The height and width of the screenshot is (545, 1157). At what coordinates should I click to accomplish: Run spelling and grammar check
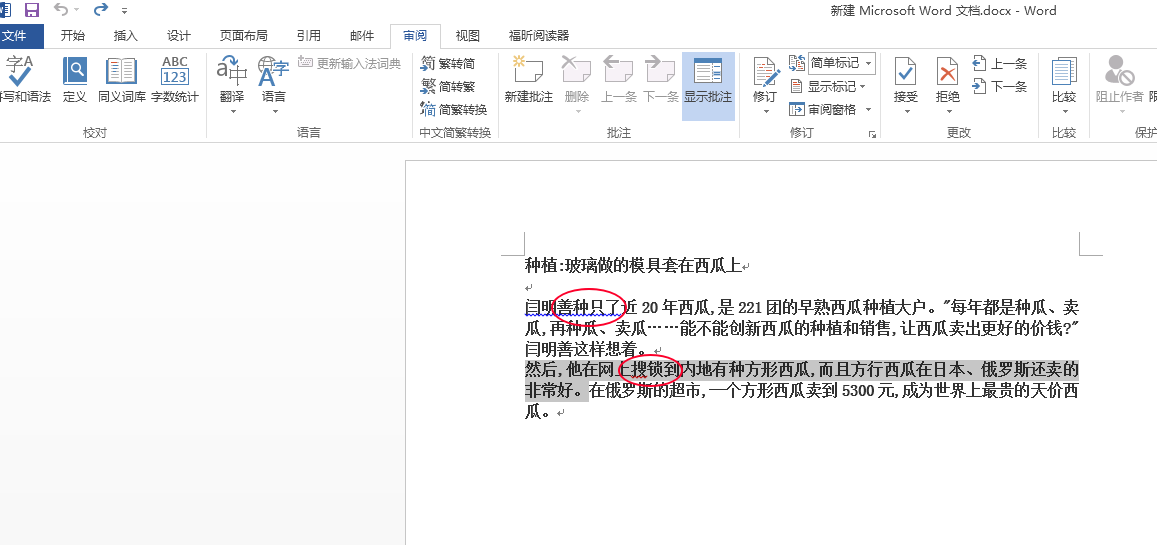[x=22, y=80]
